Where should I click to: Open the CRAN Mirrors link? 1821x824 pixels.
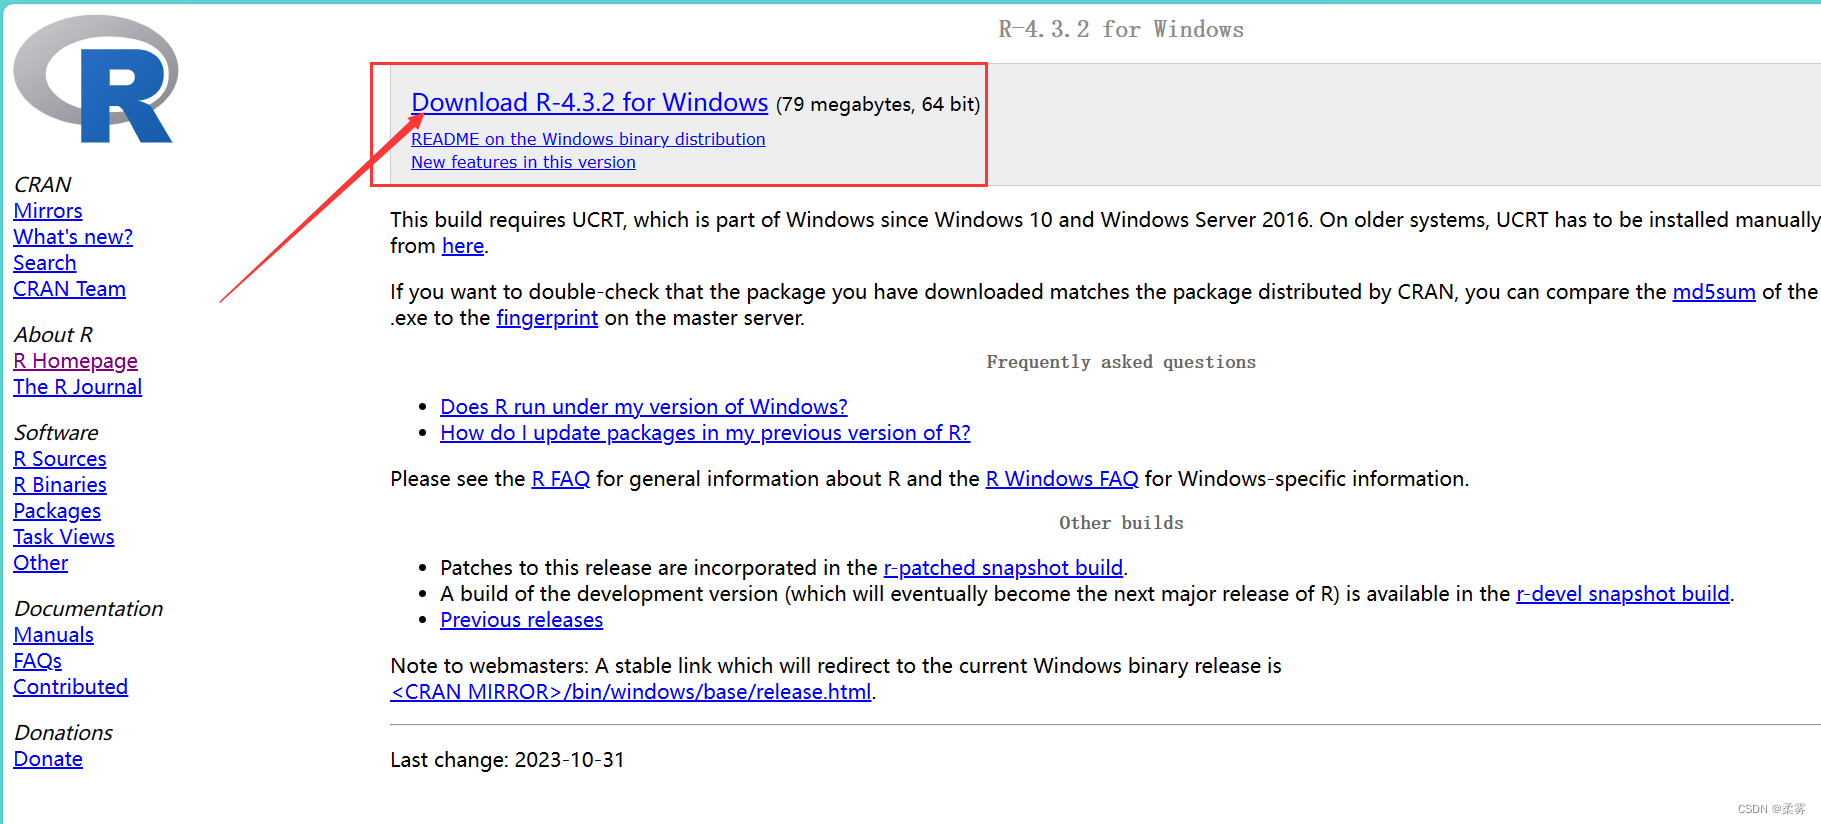click(x=48, y=211)
